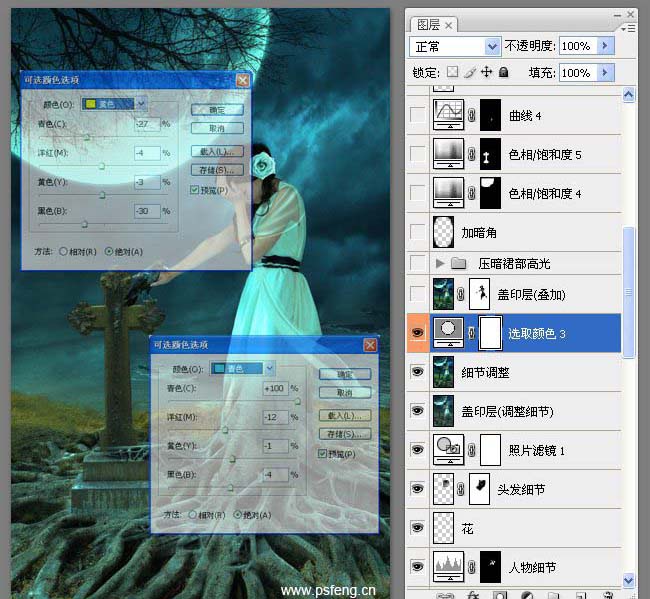This screenshot has width=650, height=599.
Task: Click 载入(L)... in the upper dialog
Action: [217, 151]
